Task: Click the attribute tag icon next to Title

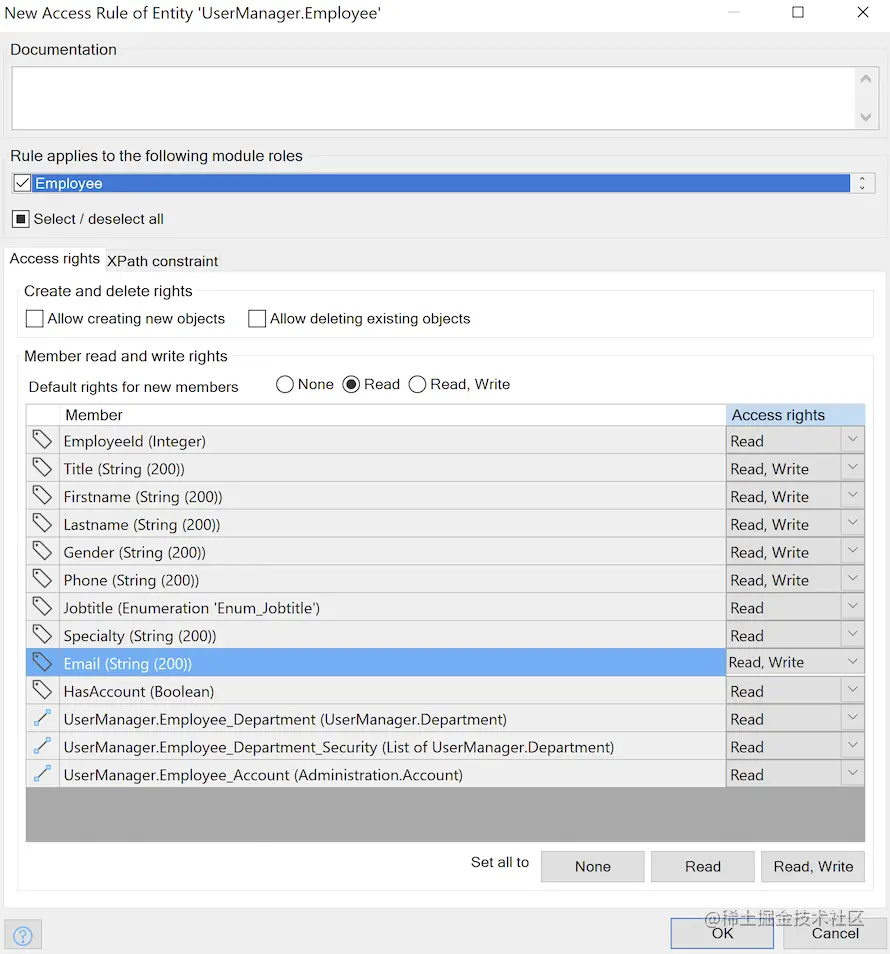Action: (42, 468)
